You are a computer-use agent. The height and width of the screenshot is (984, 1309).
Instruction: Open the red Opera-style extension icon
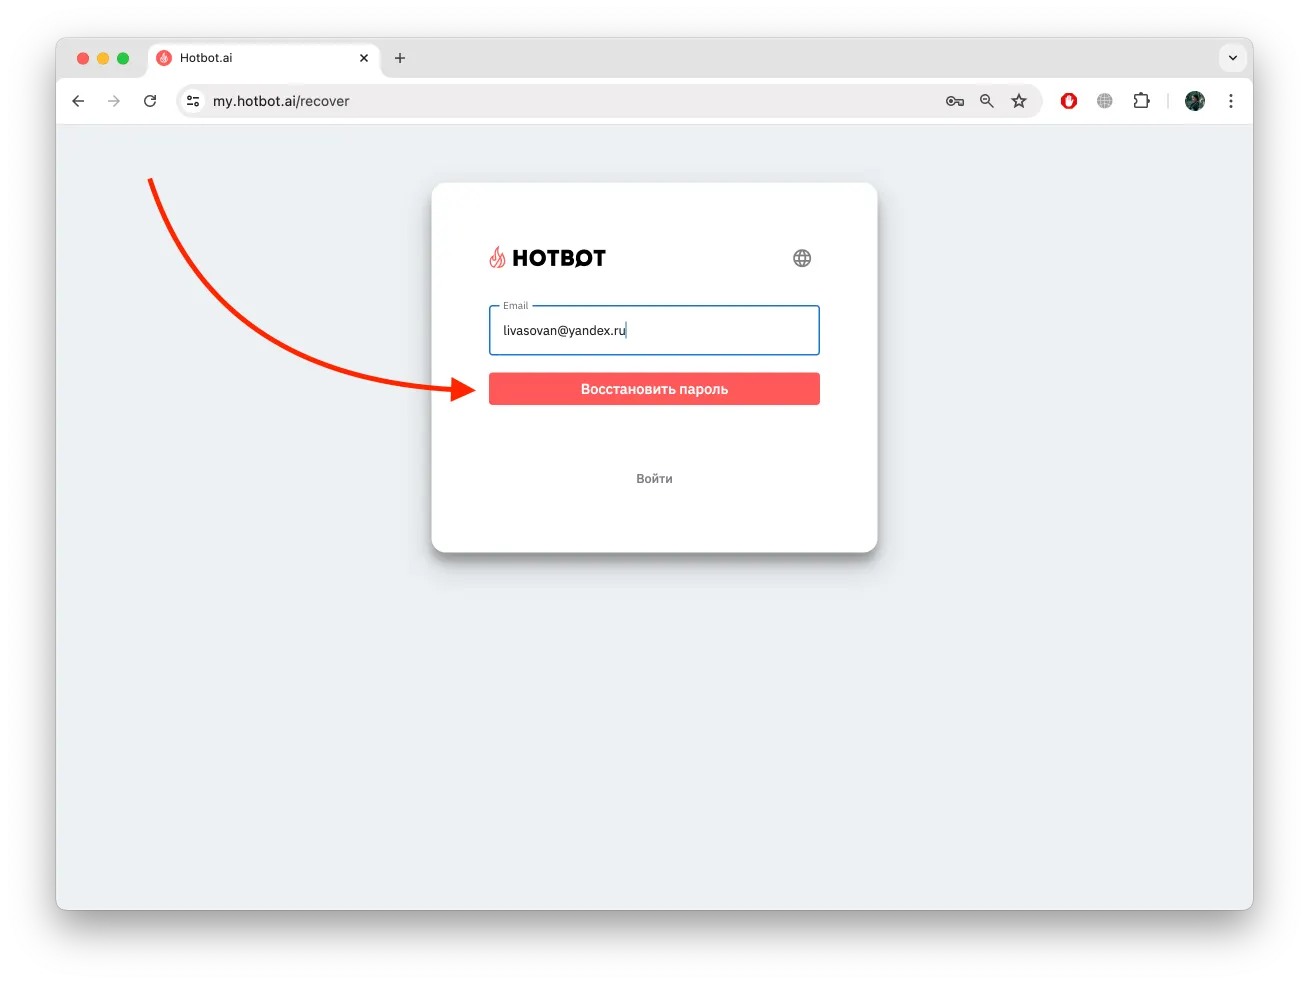(1069, 101)
